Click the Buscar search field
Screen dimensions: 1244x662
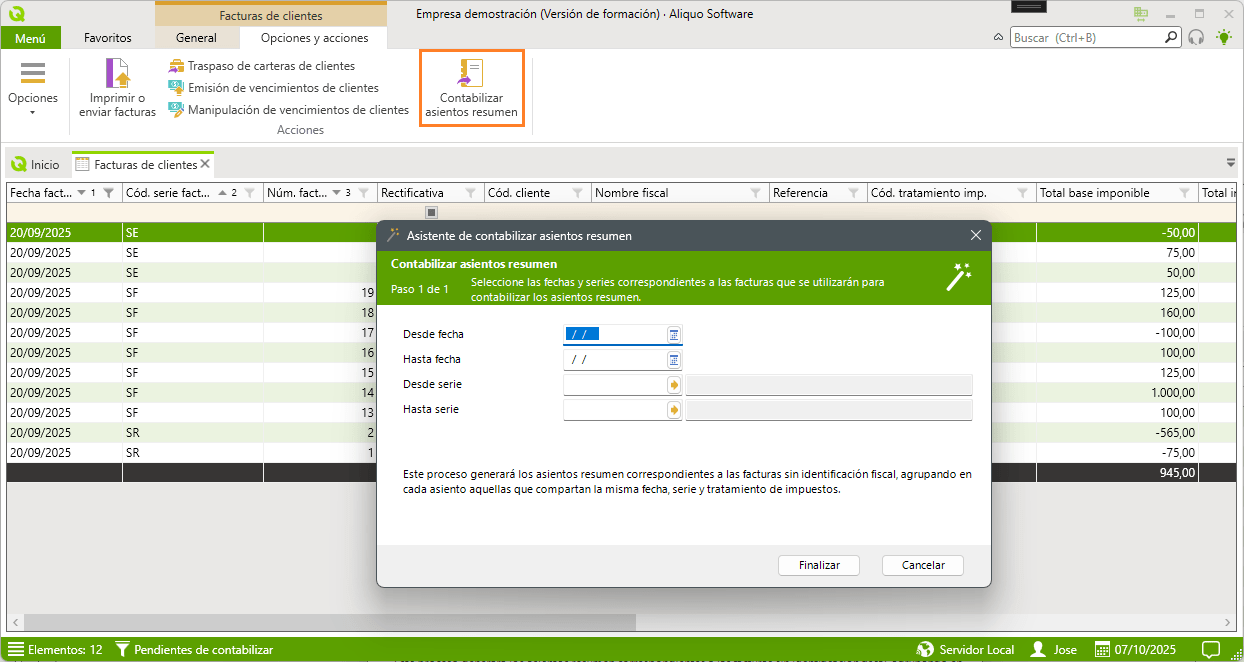[x=1085, y=38]
